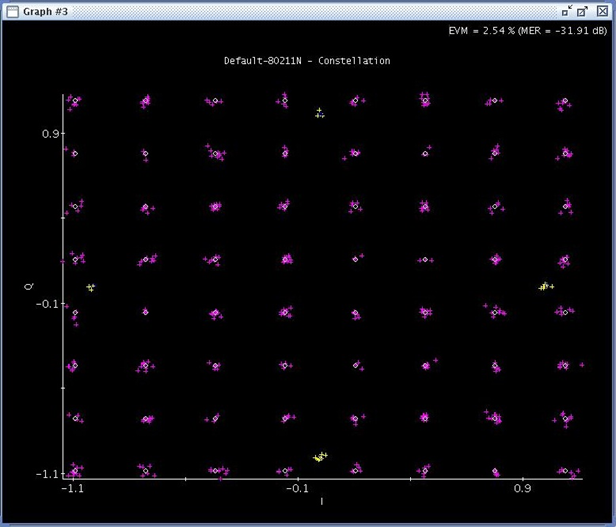Click the I axis label
616x527 pixels.
[x=322, y=501]
